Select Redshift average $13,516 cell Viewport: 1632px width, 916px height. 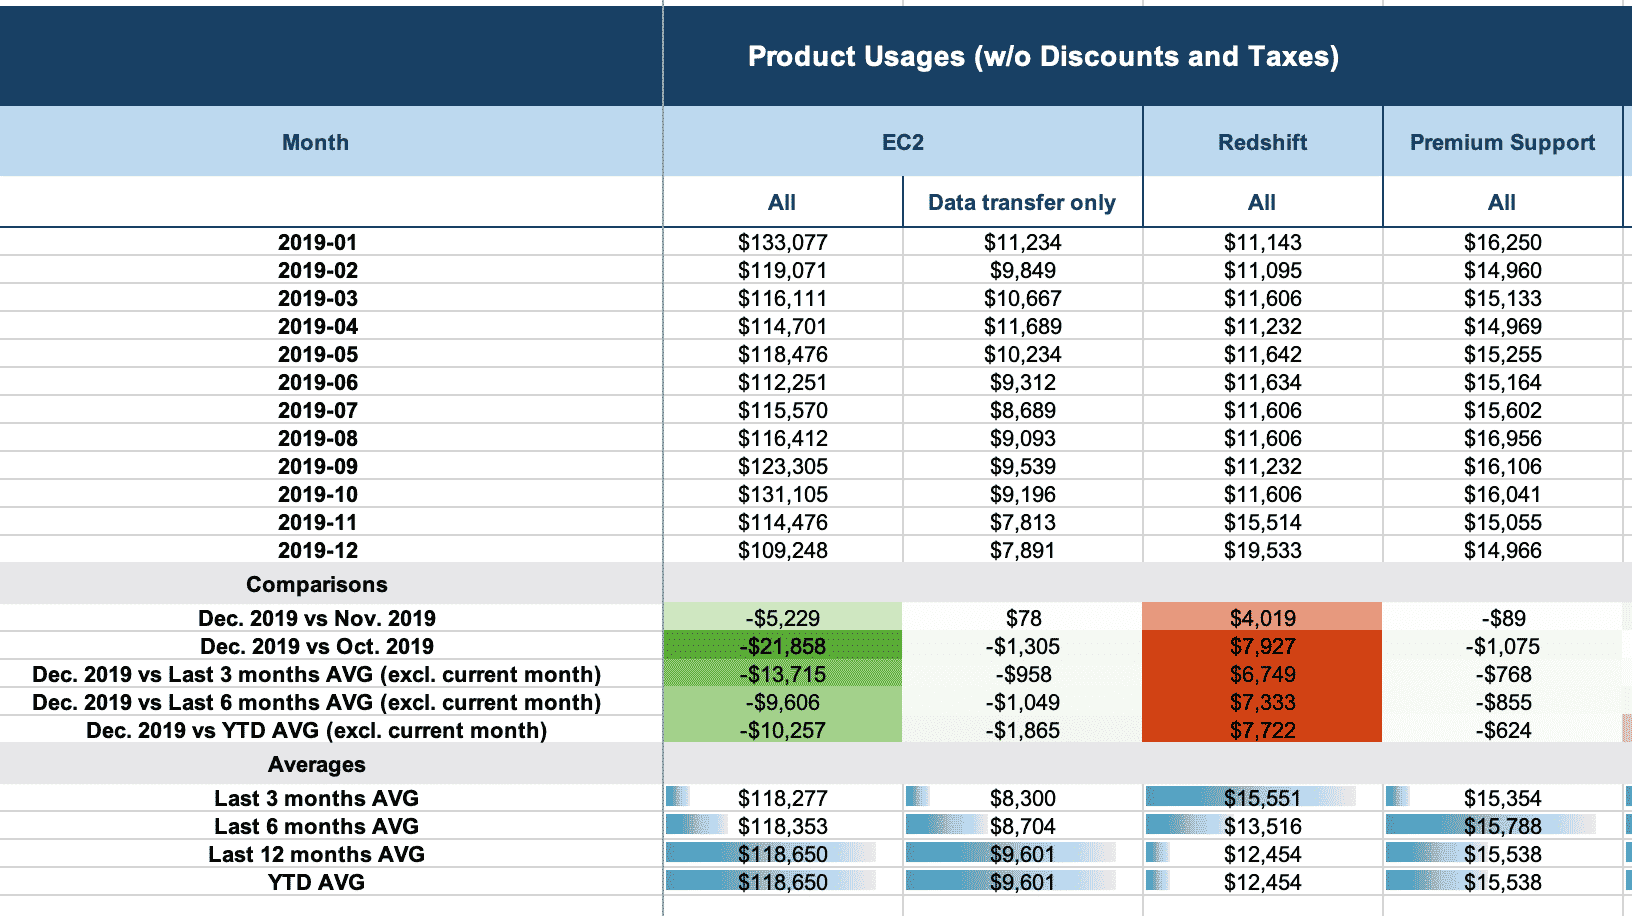(1263, 826)
